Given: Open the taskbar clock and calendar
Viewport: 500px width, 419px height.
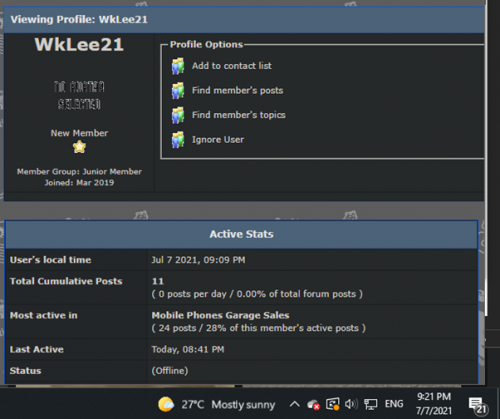Looking at the screenshot, I should tap(434, 404).
